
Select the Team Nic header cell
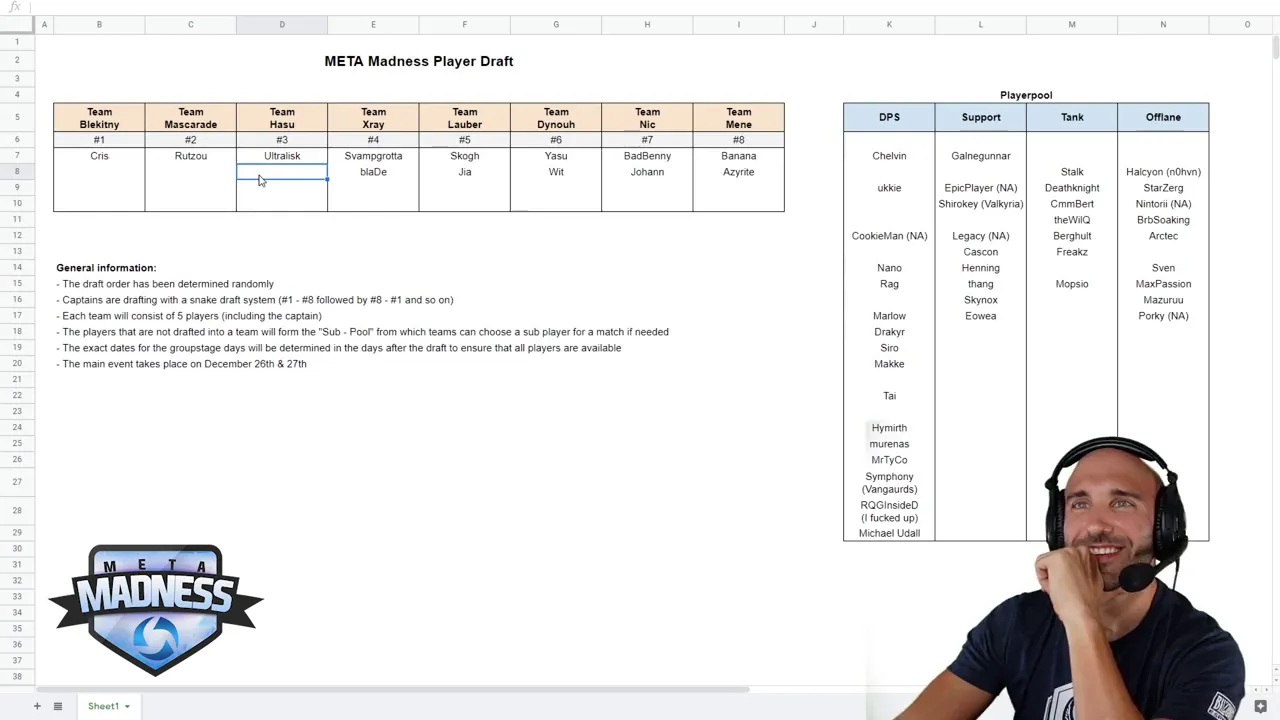pyautogui.click(x=647, y=118)
